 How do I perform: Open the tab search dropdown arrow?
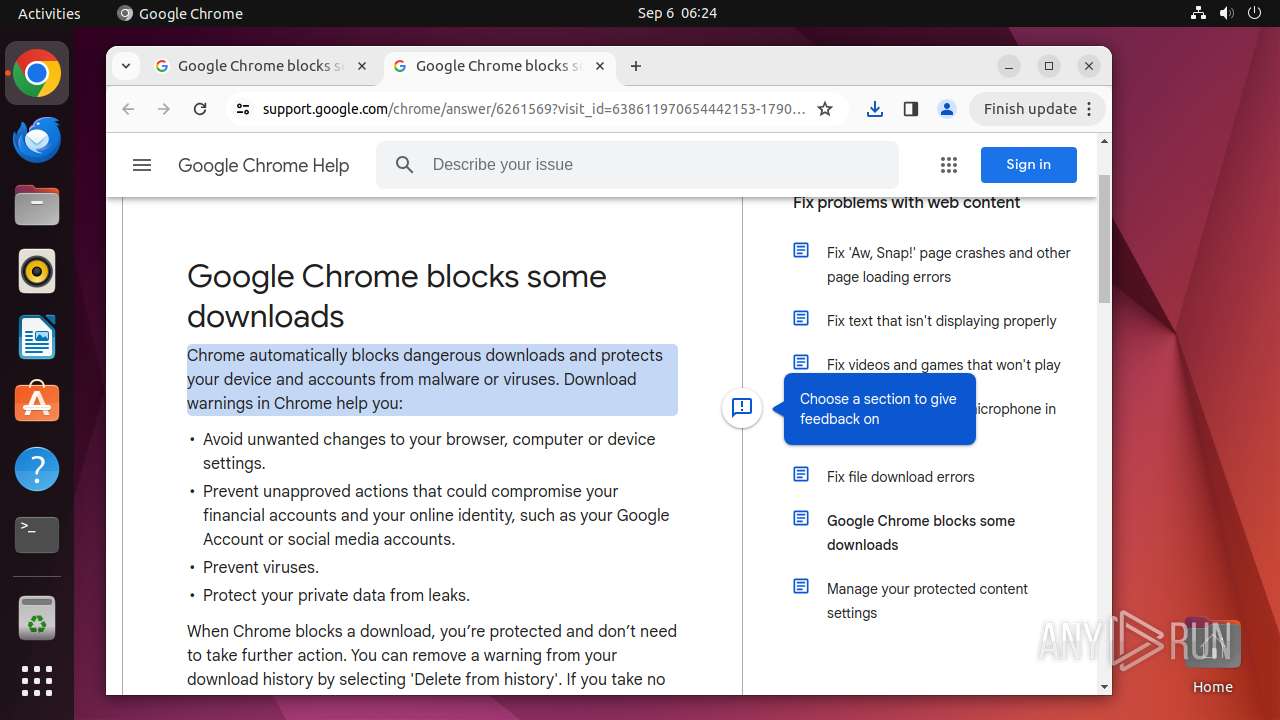[125, 66]
